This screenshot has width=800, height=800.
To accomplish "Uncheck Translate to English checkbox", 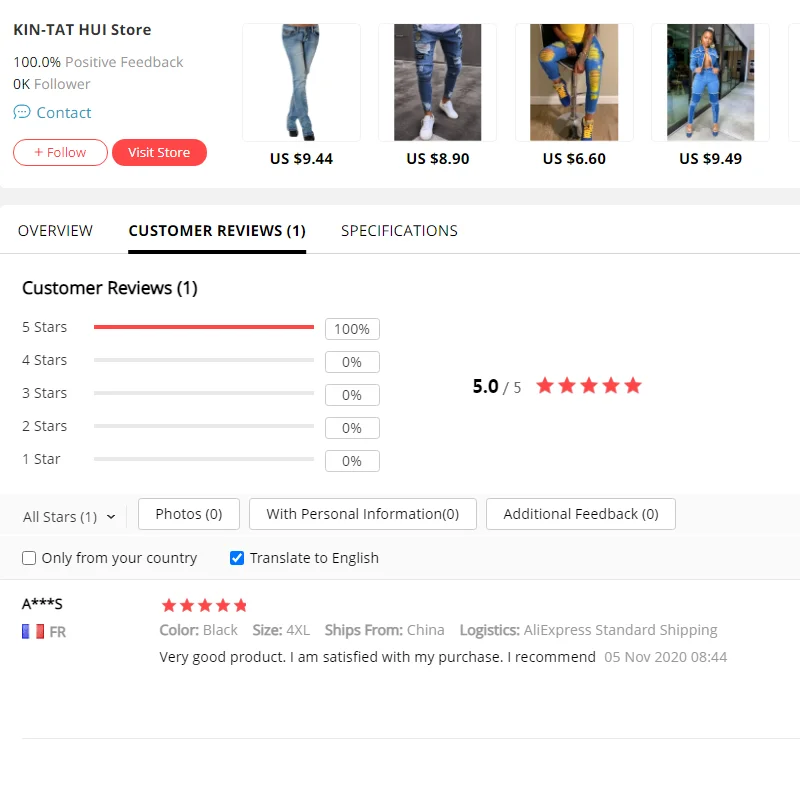I will pos(237,558).
